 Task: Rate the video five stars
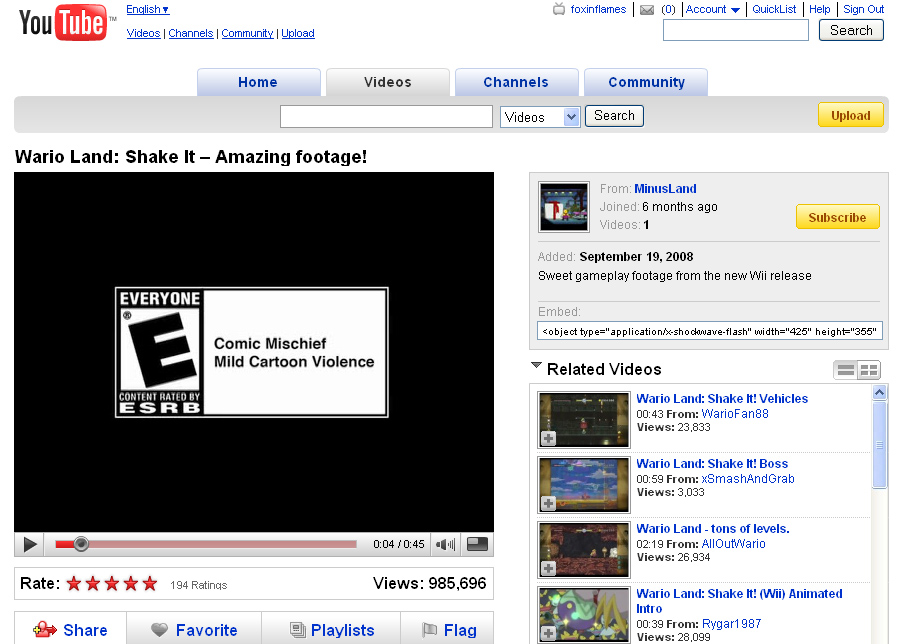[x=150, y=584]
